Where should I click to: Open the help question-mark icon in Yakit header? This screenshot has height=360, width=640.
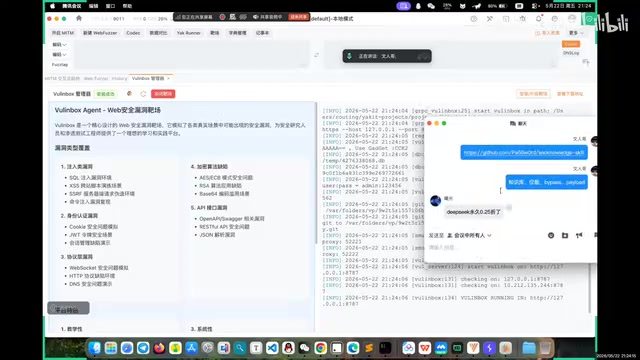pos(473,19)
